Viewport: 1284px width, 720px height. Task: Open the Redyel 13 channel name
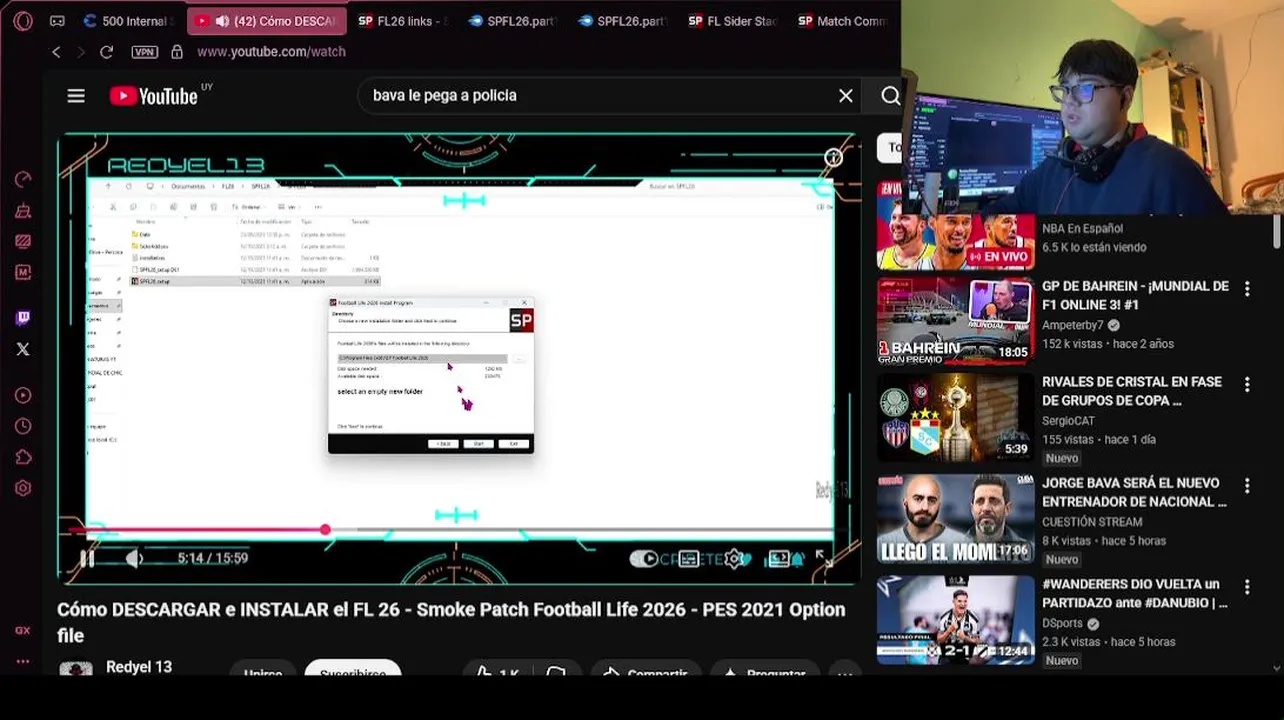(x=139, y=667)
